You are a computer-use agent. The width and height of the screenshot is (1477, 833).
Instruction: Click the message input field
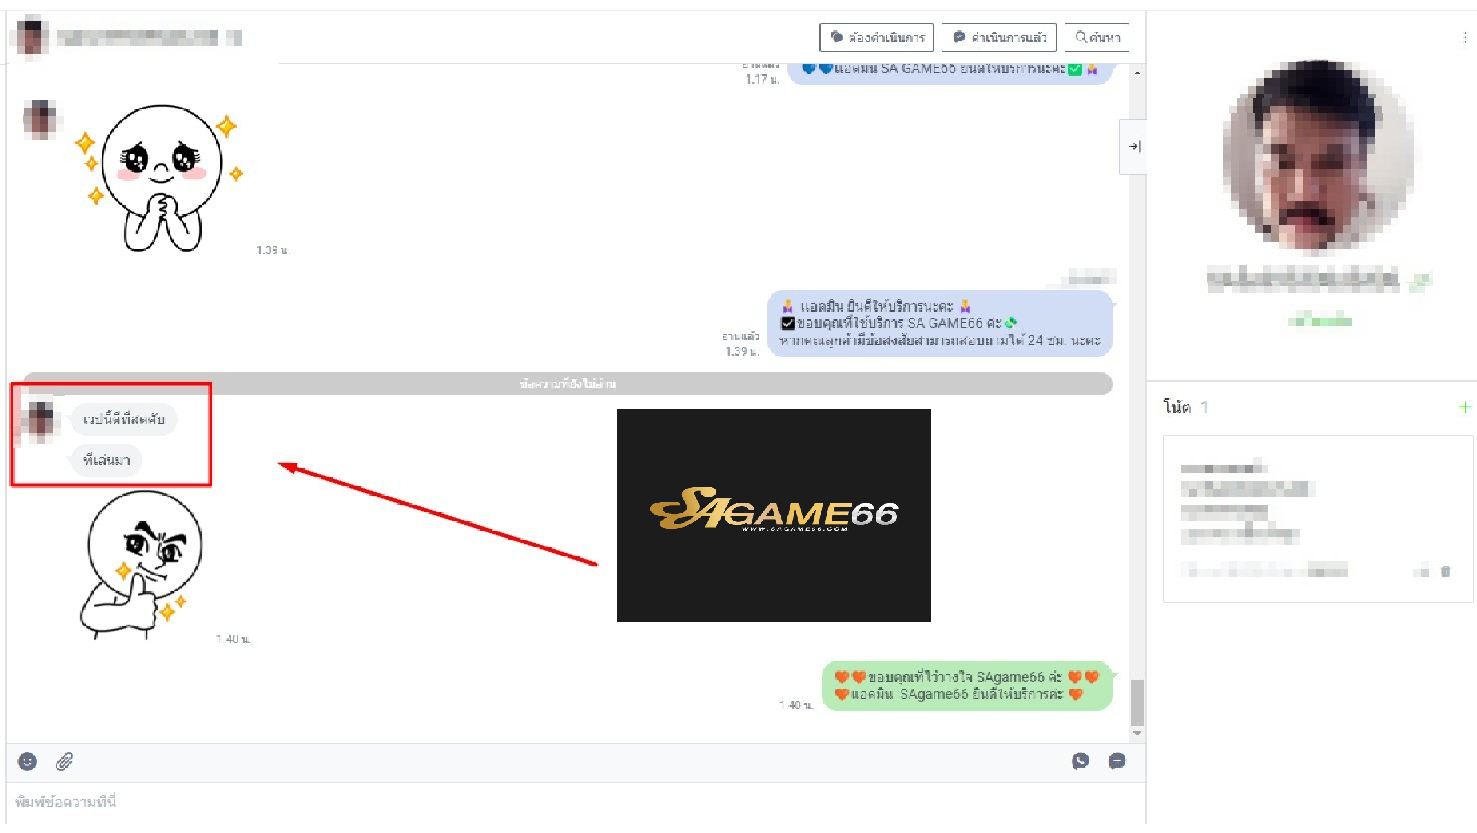pos(570,802)
